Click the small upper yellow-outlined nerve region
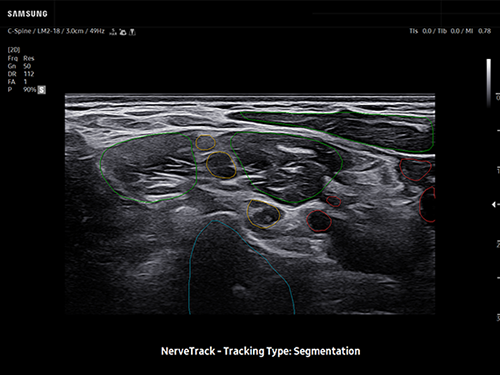The width and height of the screenshot is (500, 375). [205, 142]
